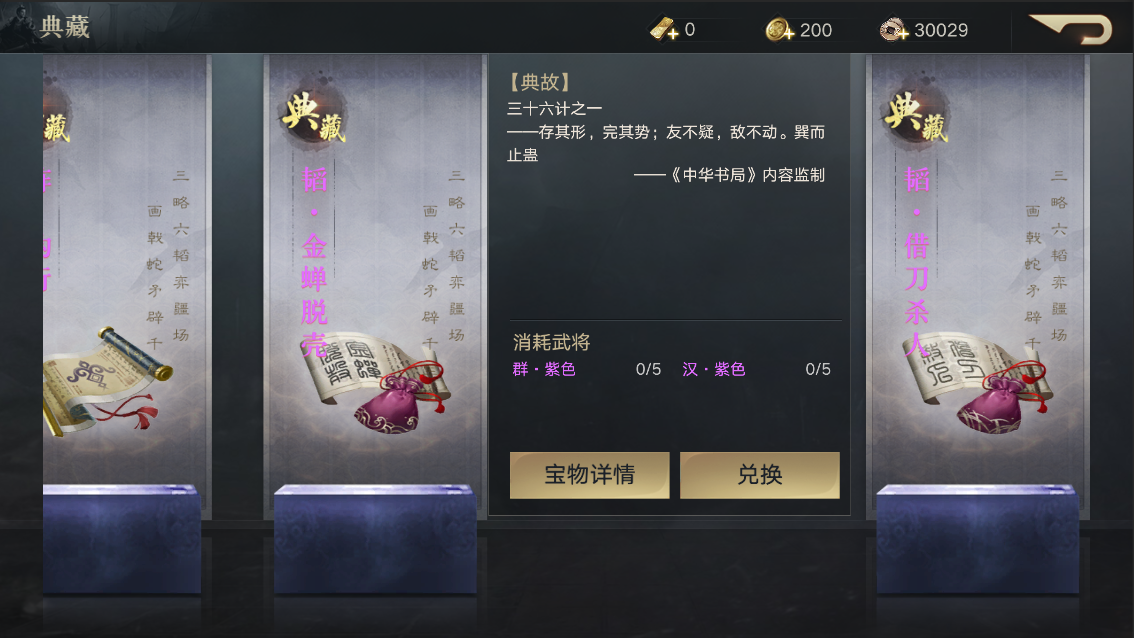
Task: Click the pedestal under 金蝉脱壳 banner
Action: (375, 540)
